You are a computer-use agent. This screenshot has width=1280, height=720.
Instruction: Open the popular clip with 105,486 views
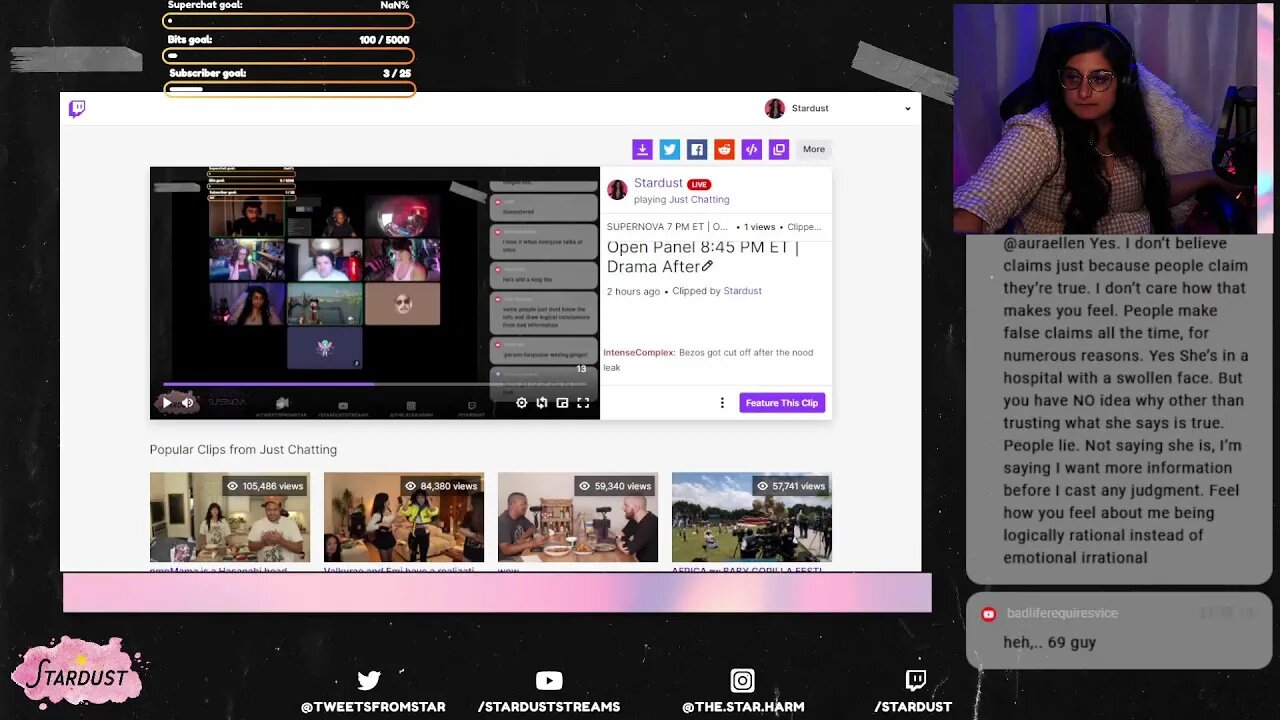tap(230, 517)
